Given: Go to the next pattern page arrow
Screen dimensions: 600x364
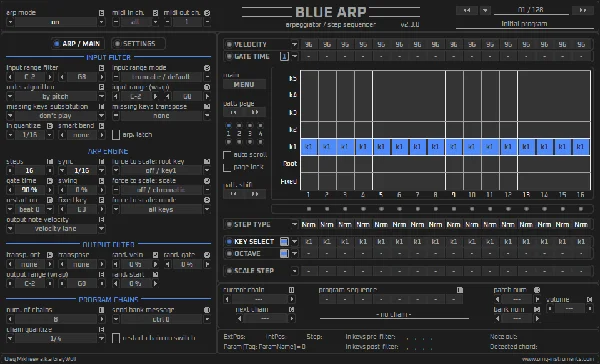Looking at the screenshot, I should [255, 112].
